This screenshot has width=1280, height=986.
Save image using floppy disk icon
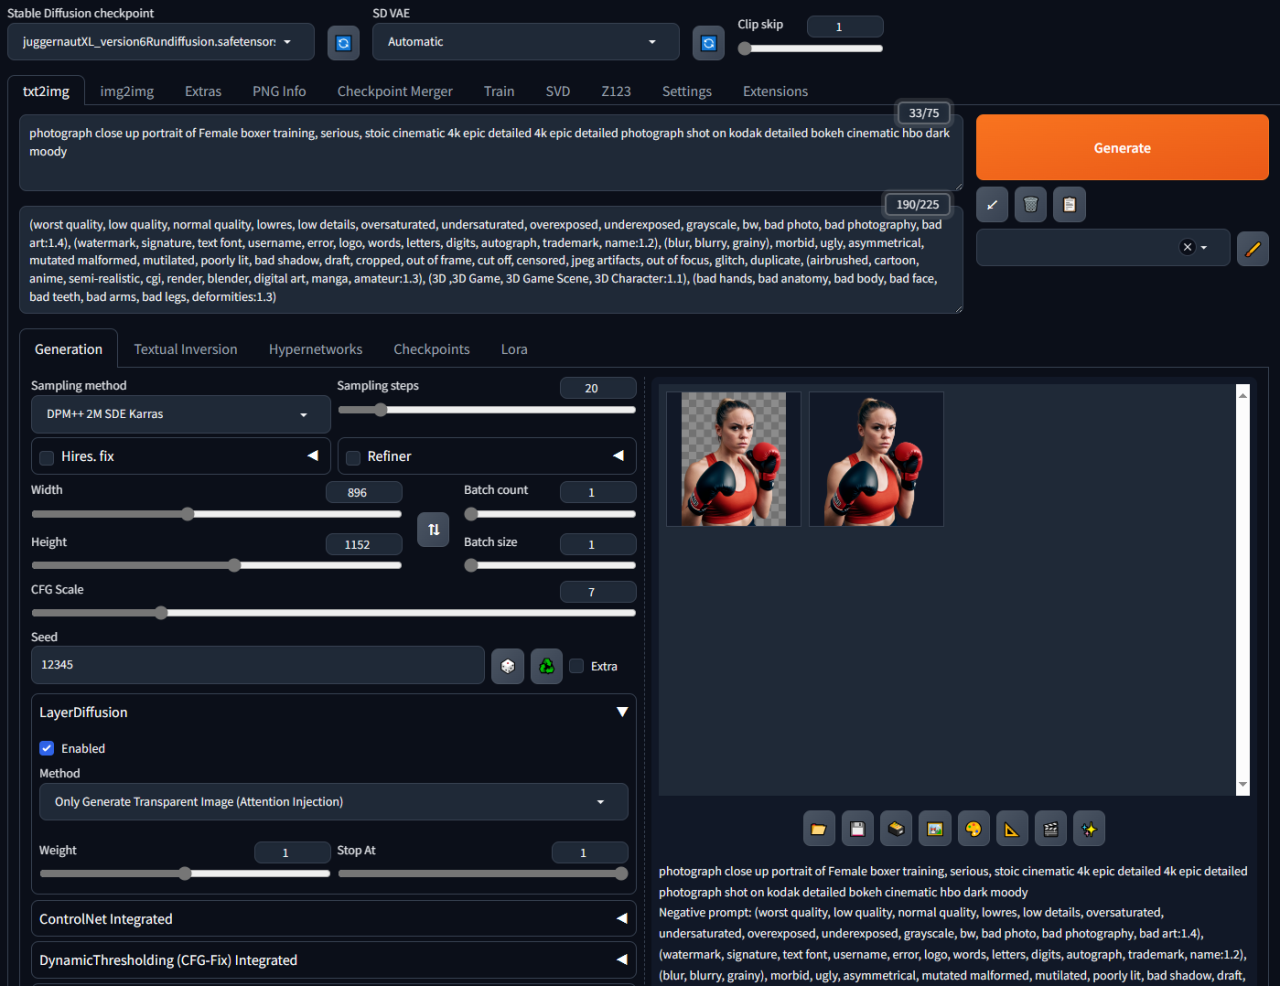click(857, 829)
